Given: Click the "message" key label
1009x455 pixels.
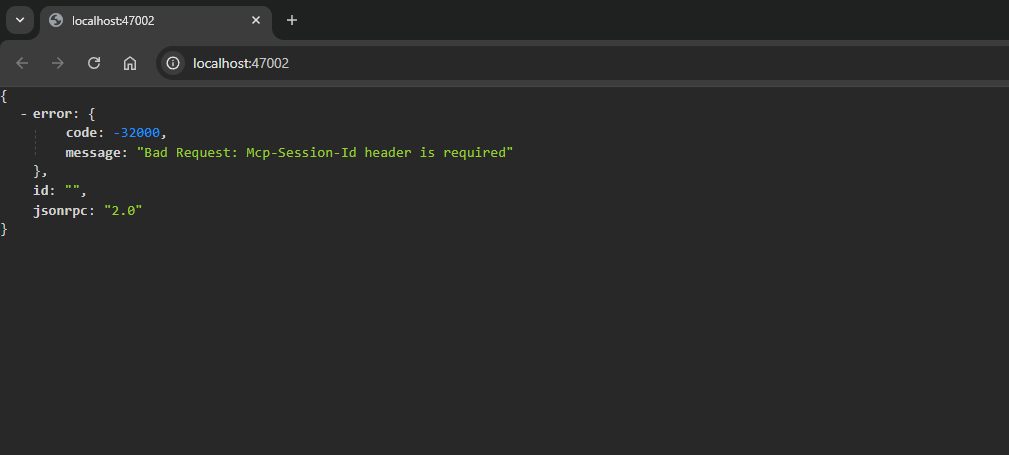Looking at the screenshot, I should (94, 152).
